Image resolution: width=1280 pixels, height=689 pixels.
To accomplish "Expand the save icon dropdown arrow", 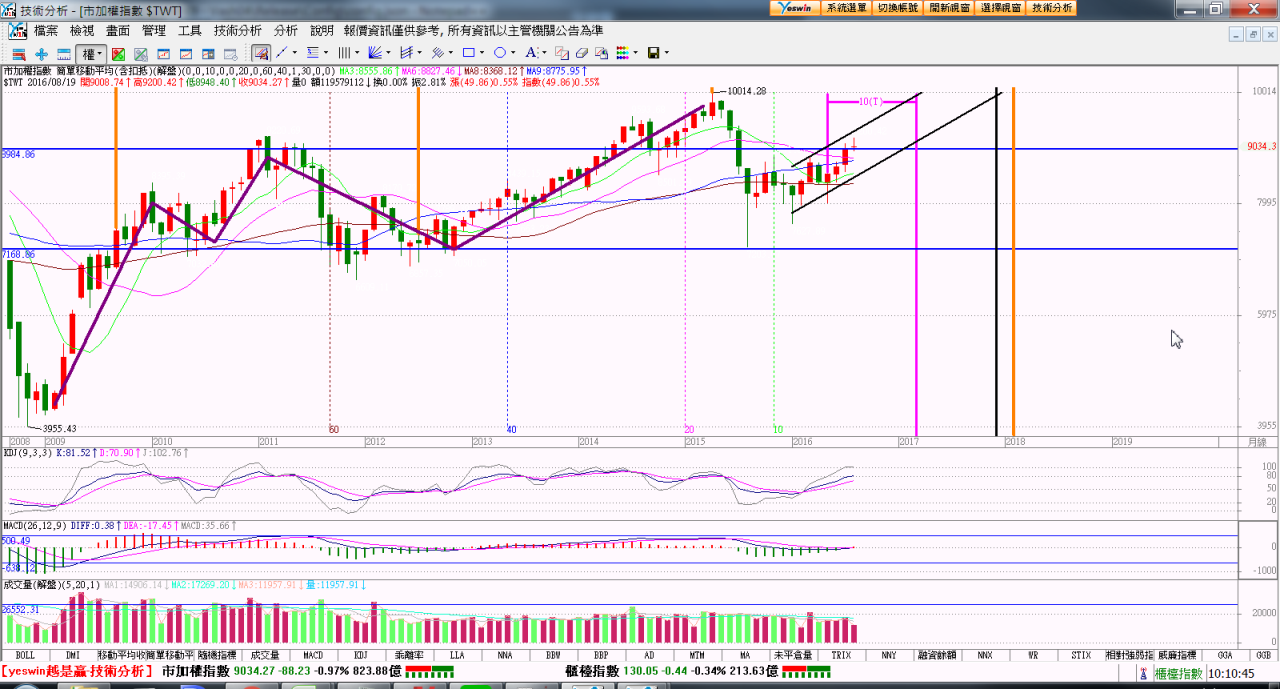I will point(666,53).
